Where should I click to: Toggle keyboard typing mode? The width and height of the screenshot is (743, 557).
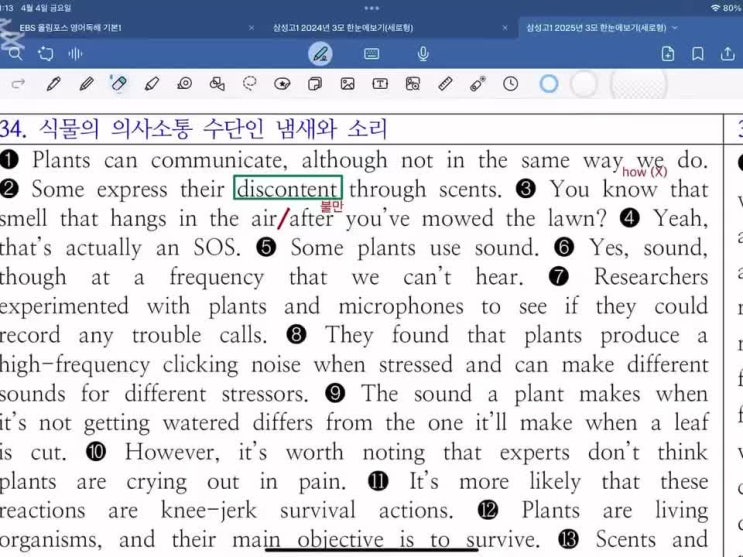pos(372,54)
